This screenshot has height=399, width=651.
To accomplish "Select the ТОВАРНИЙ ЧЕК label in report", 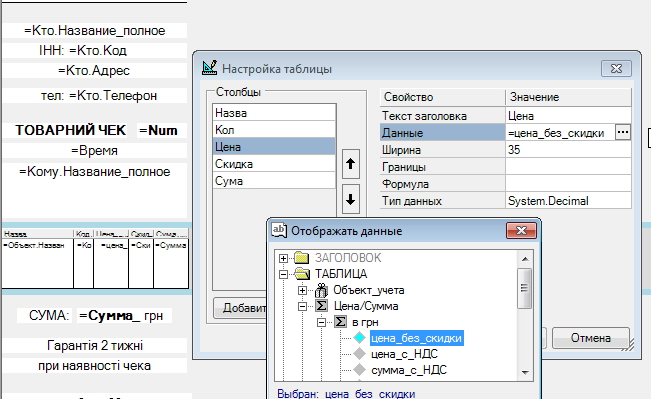I will coord(71,130).
